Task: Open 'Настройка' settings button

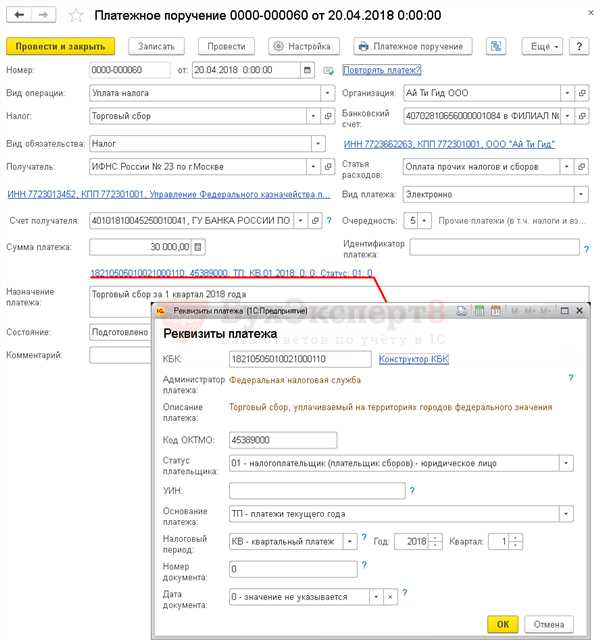Action: (304, 46)
